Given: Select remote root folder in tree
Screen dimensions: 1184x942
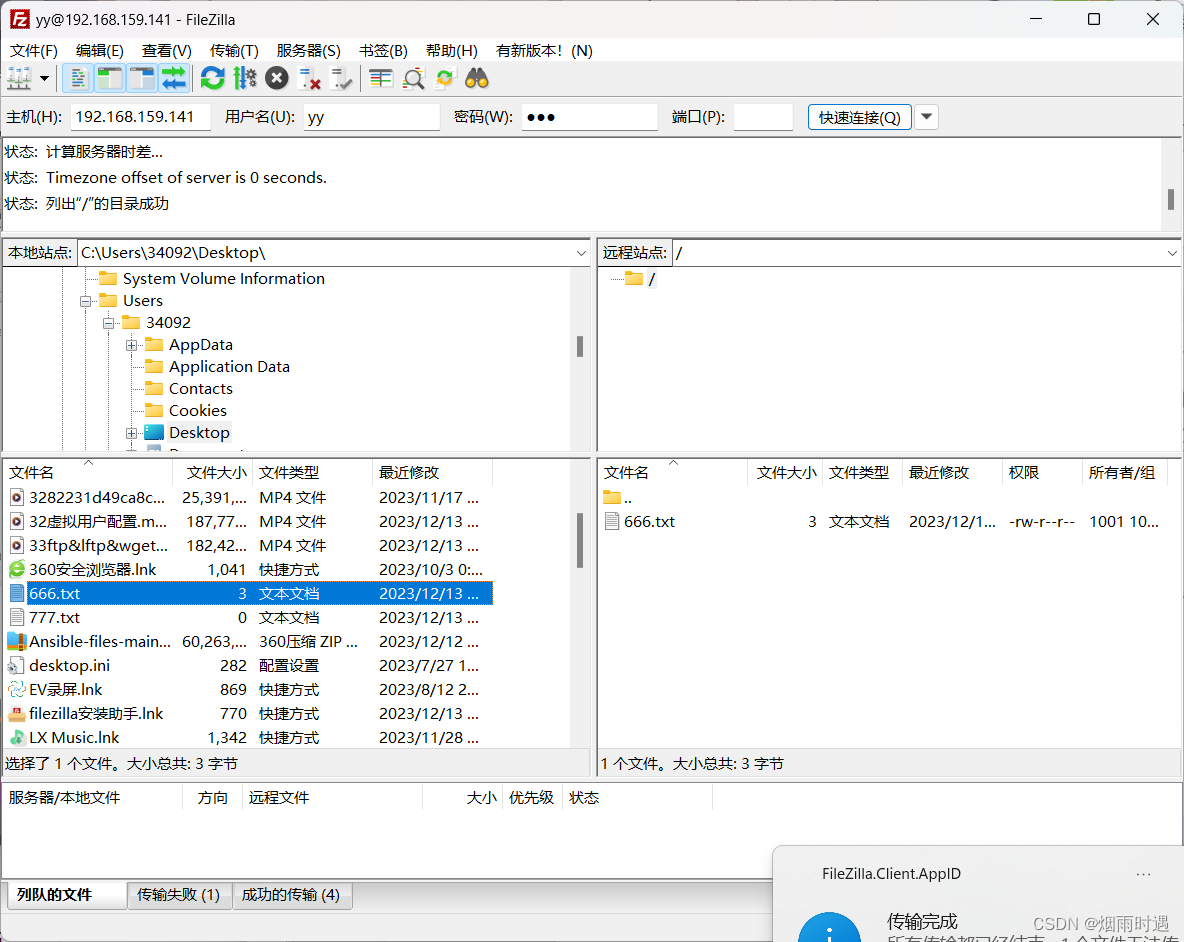Looking at the screenshot, I should pyautogui.click(x=641, y=279).
